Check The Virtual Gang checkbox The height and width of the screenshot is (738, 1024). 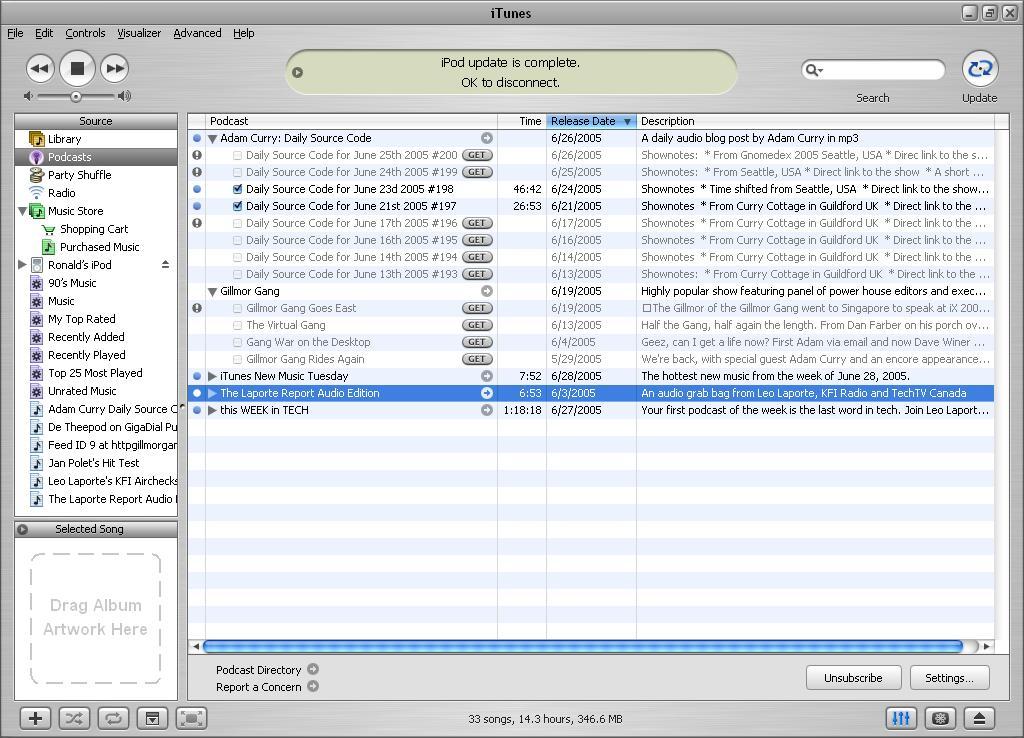238,325
